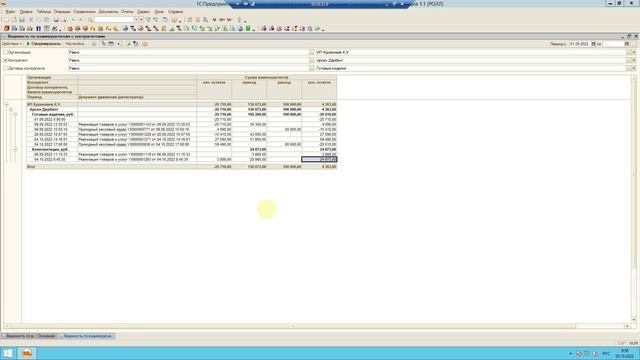Click the calendar icon after period end date

point(627,44)
